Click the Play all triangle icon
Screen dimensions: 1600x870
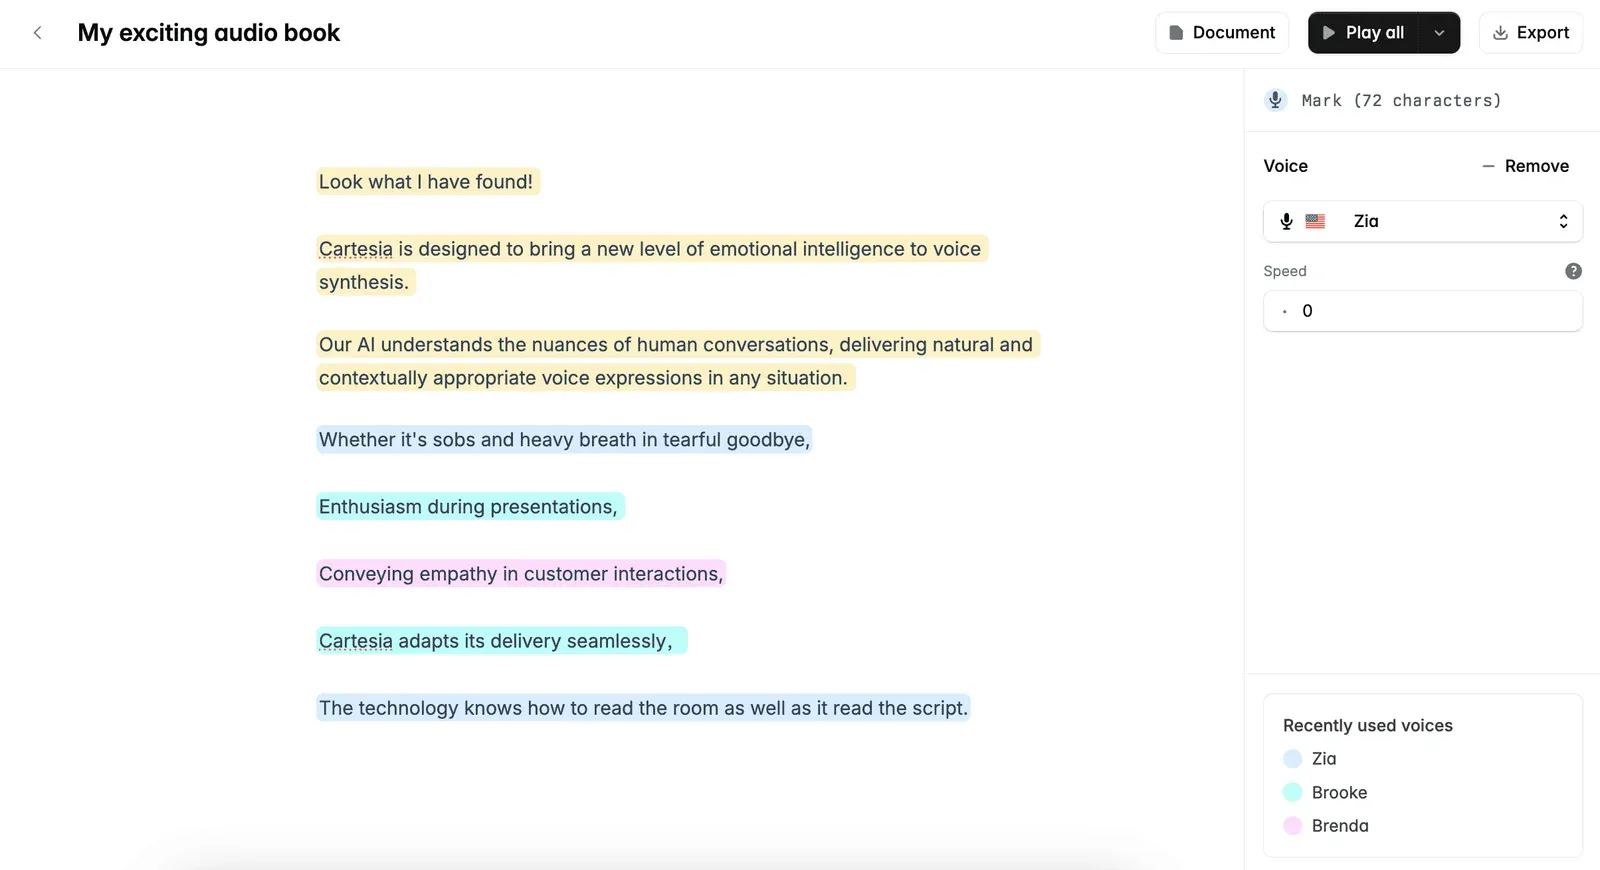point(1329,33)
